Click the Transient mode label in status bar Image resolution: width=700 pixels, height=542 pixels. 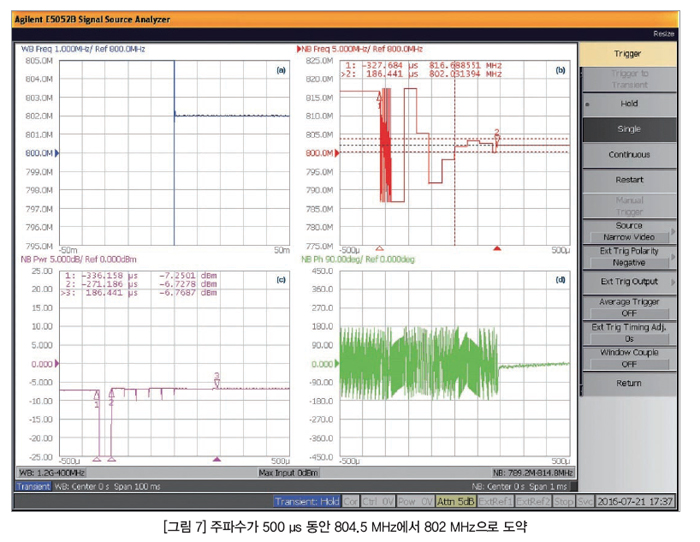[x=33, y=487]
